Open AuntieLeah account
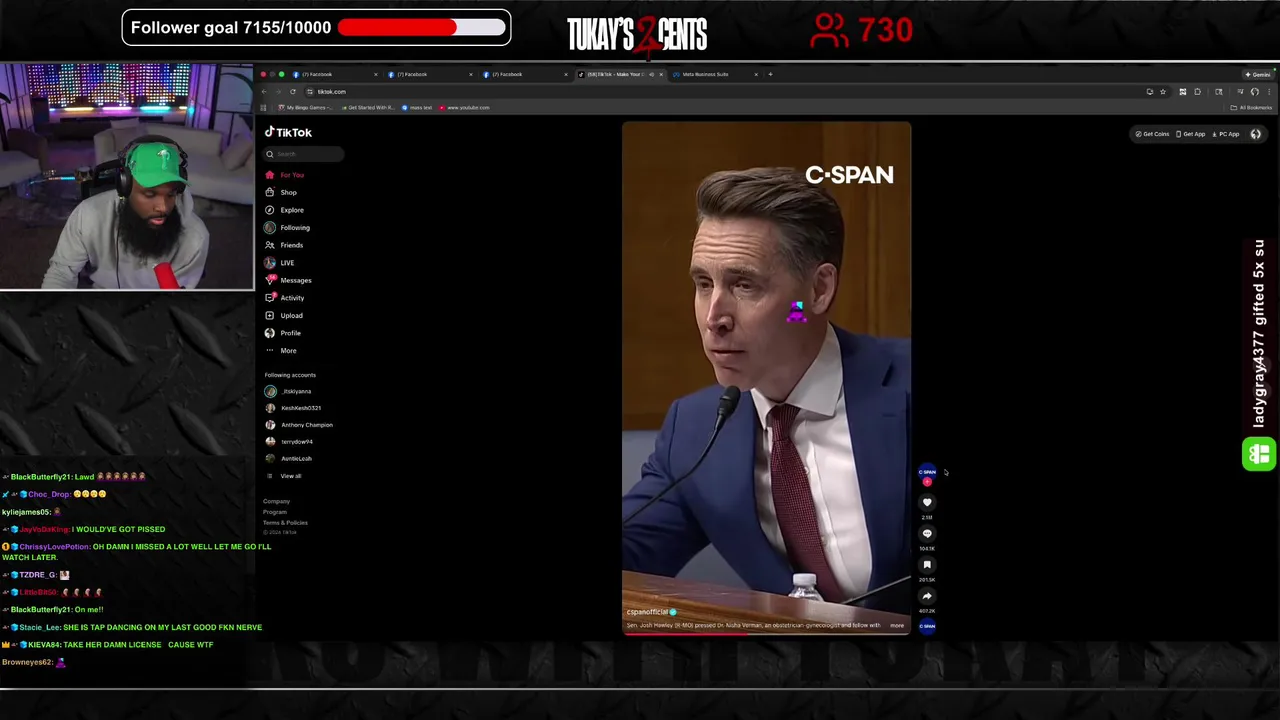 pos(288,458)
